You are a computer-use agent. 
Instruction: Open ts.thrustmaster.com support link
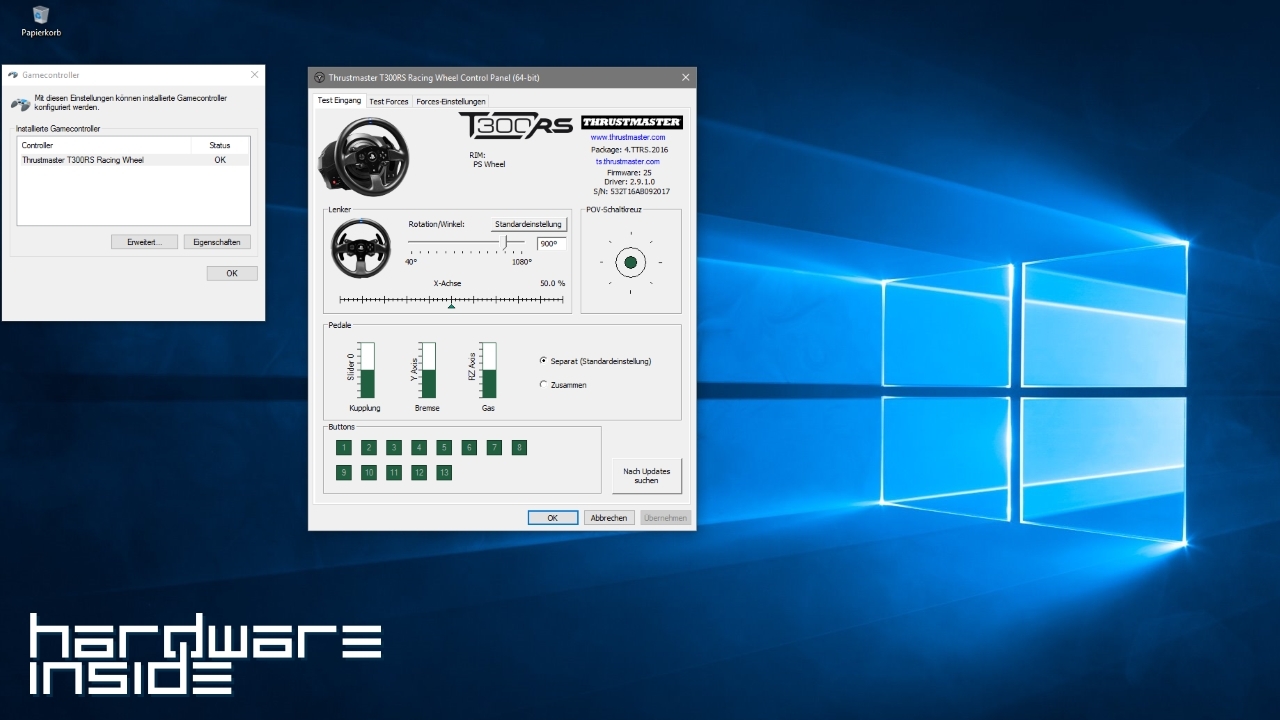[x=628, y=161]
